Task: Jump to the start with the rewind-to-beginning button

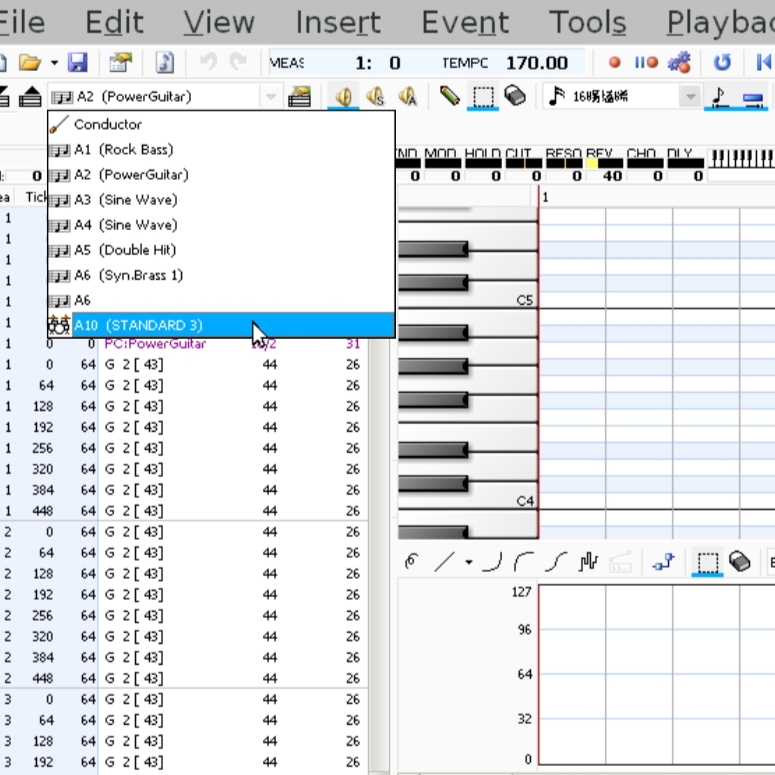Action: (764, 62)
